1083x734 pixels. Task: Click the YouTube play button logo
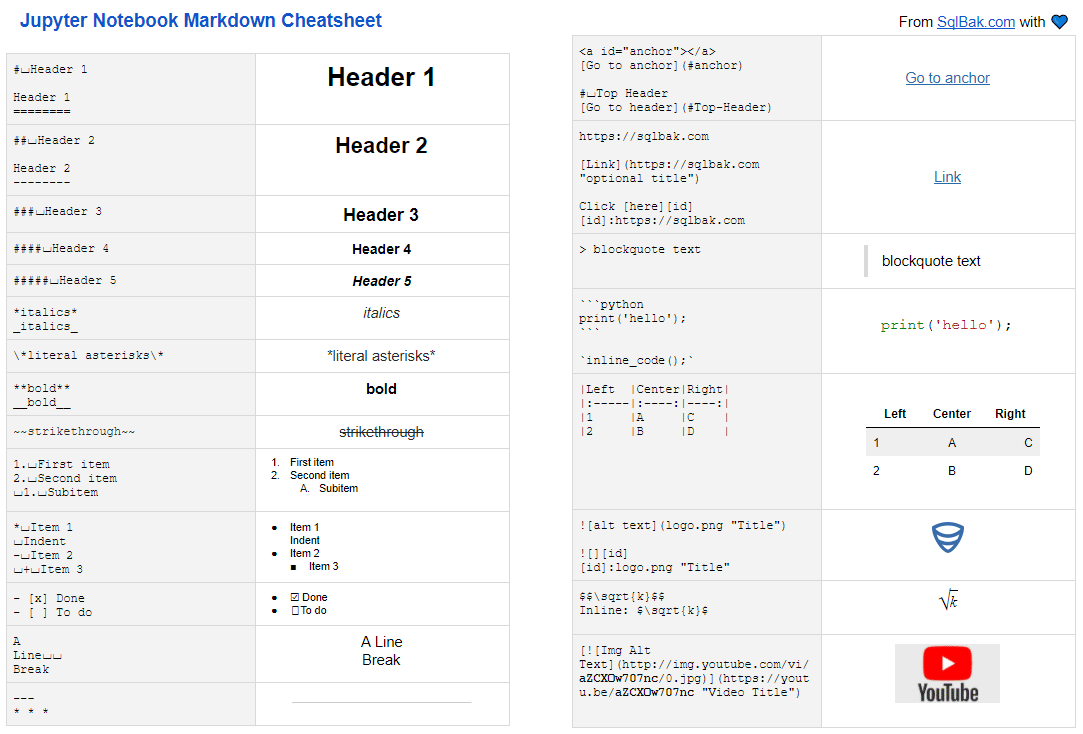[947, 661]
